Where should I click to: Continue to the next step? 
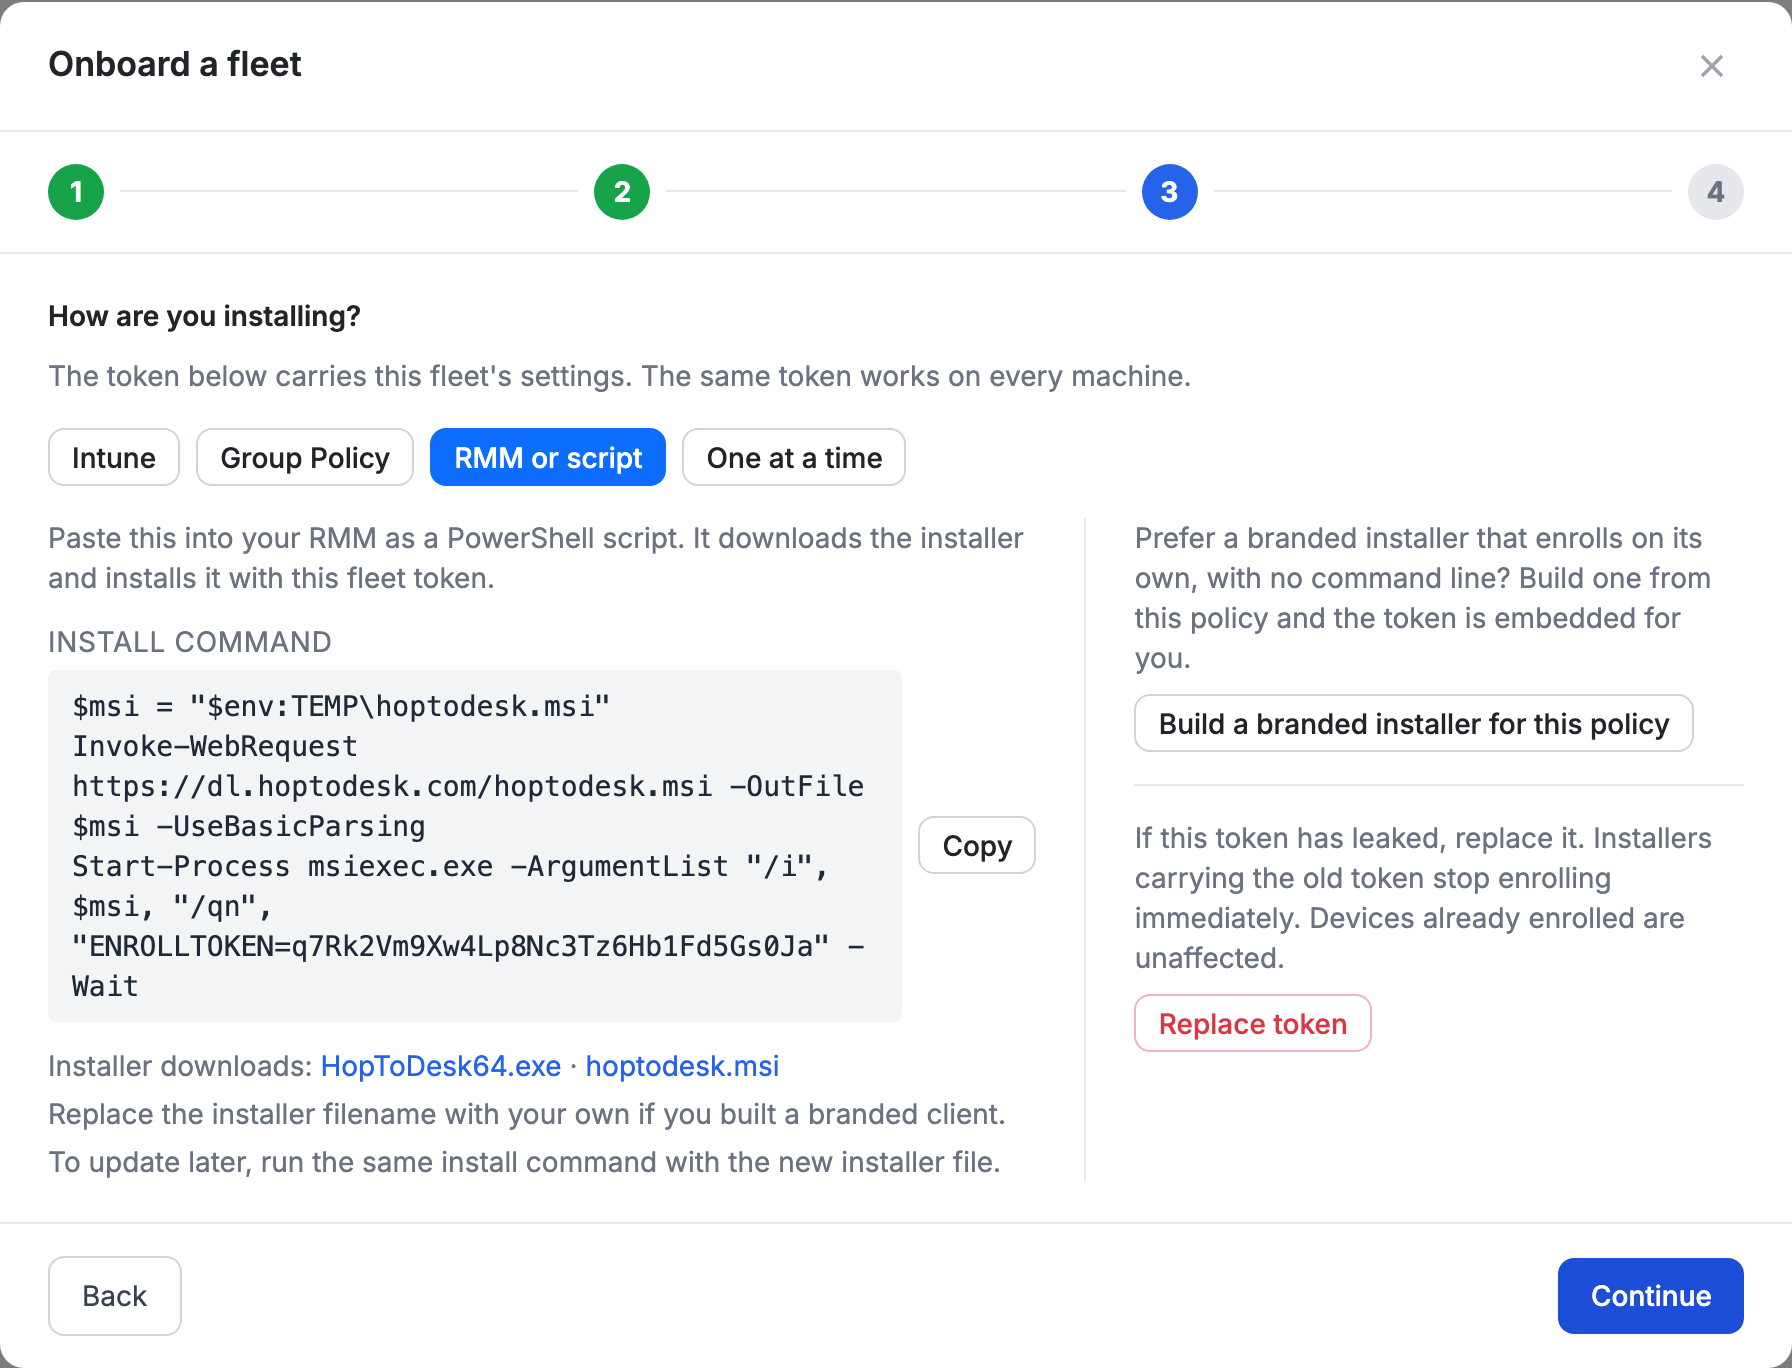pyautogui.click(x=1651, y=1296)
